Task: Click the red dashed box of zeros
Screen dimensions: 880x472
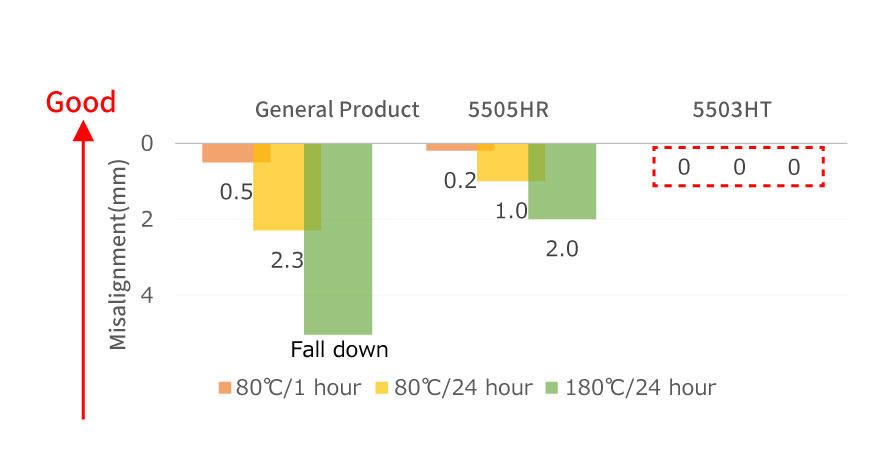Action: pos(738,167)
